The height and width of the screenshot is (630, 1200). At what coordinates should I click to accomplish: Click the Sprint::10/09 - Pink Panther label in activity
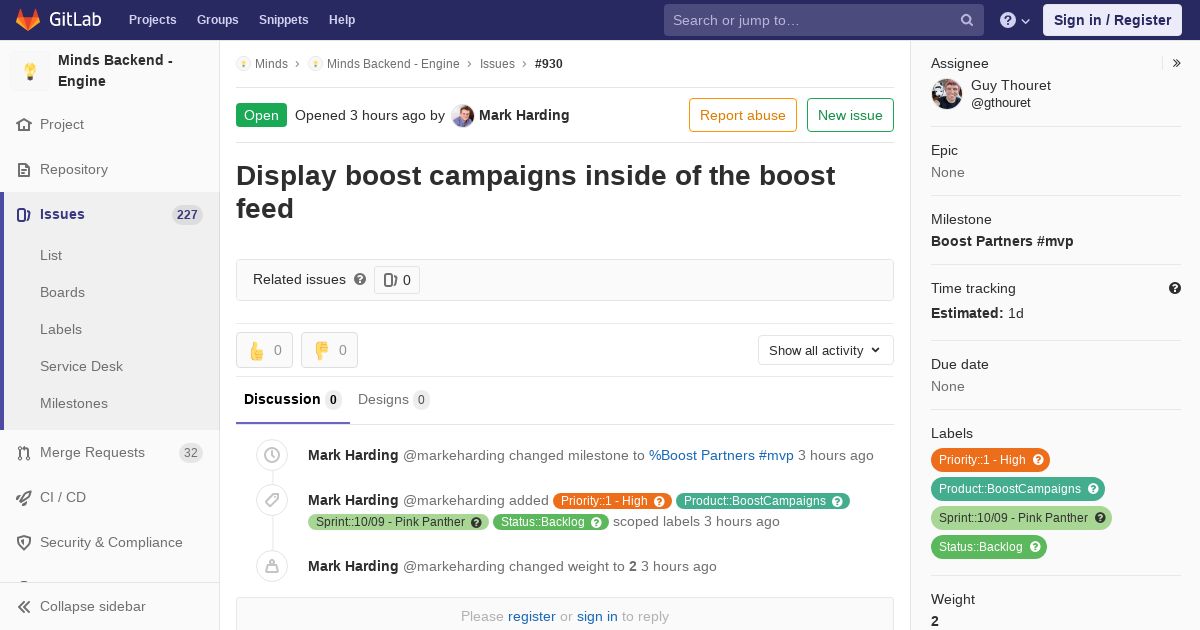point(398,522)
